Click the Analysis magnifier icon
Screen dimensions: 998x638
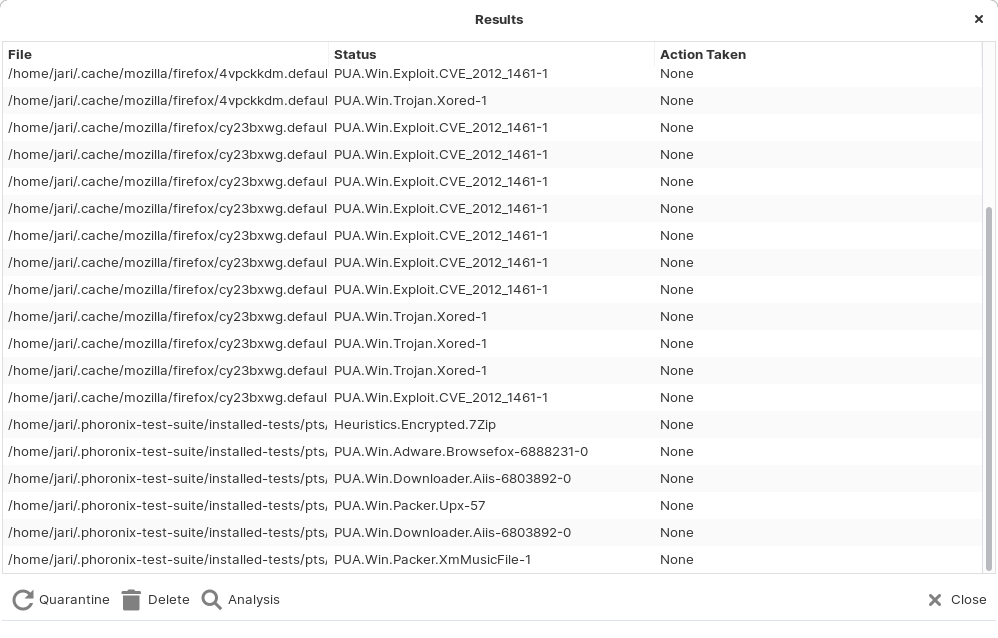211,600
